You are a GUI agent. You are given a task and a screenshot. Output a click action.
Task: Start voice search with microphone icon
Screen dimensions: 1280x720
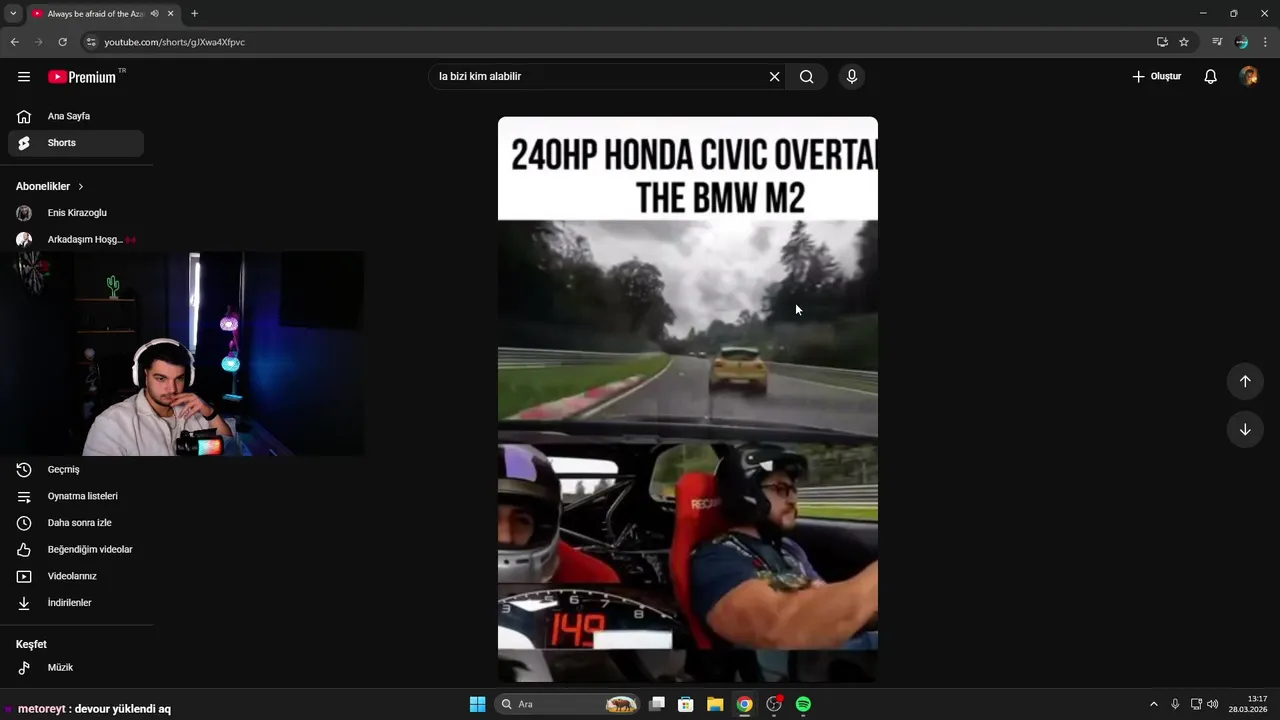point(852,77)
